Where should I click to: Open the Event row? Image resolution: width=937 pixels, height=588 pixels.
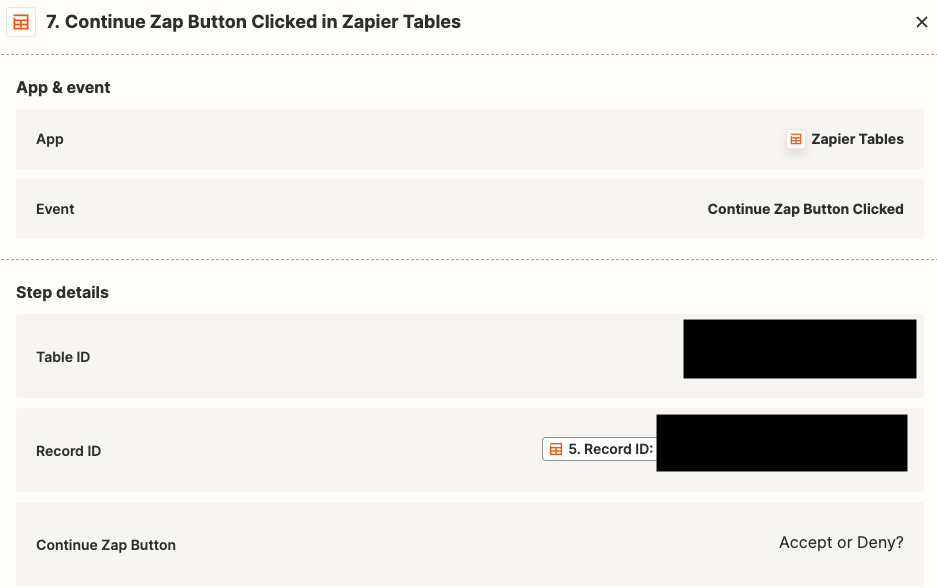[x=470, y=209]
